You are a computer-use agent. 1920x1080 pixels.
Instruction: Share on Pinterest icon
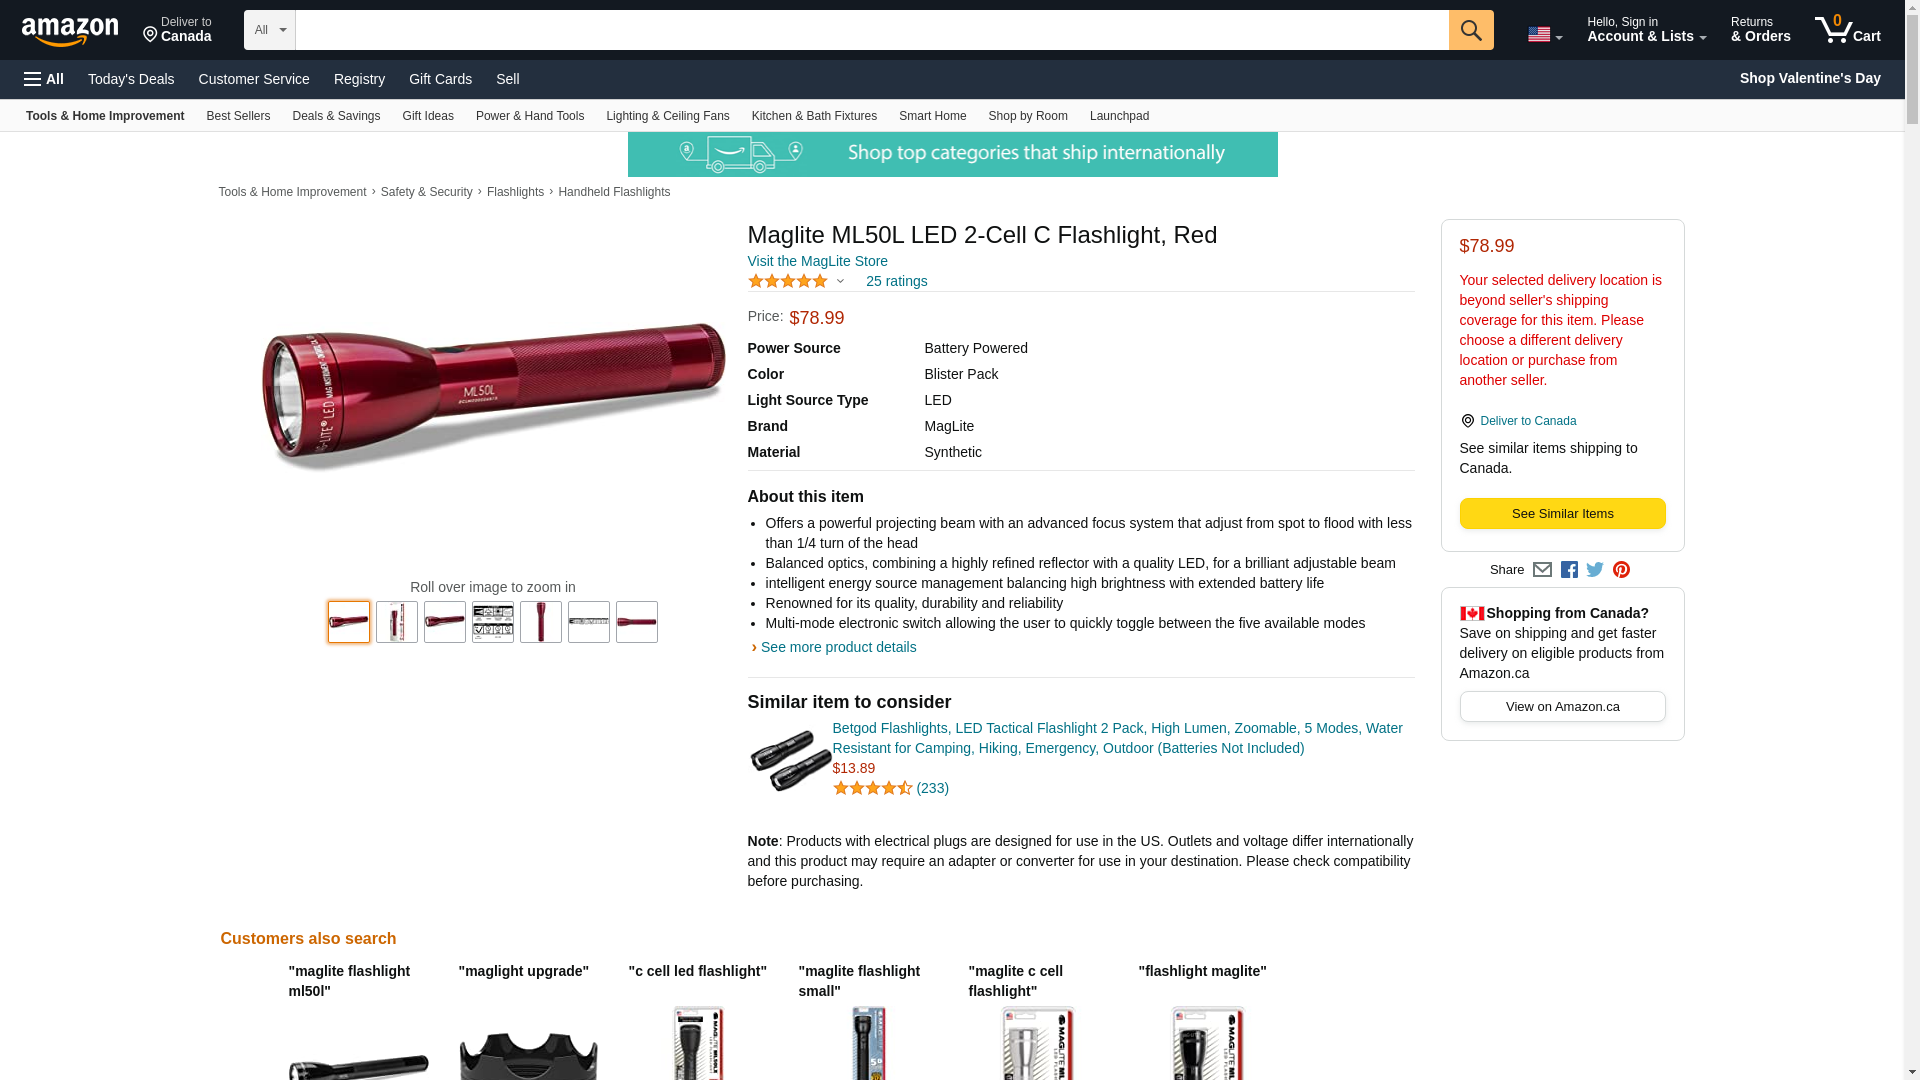point(1621,570)
